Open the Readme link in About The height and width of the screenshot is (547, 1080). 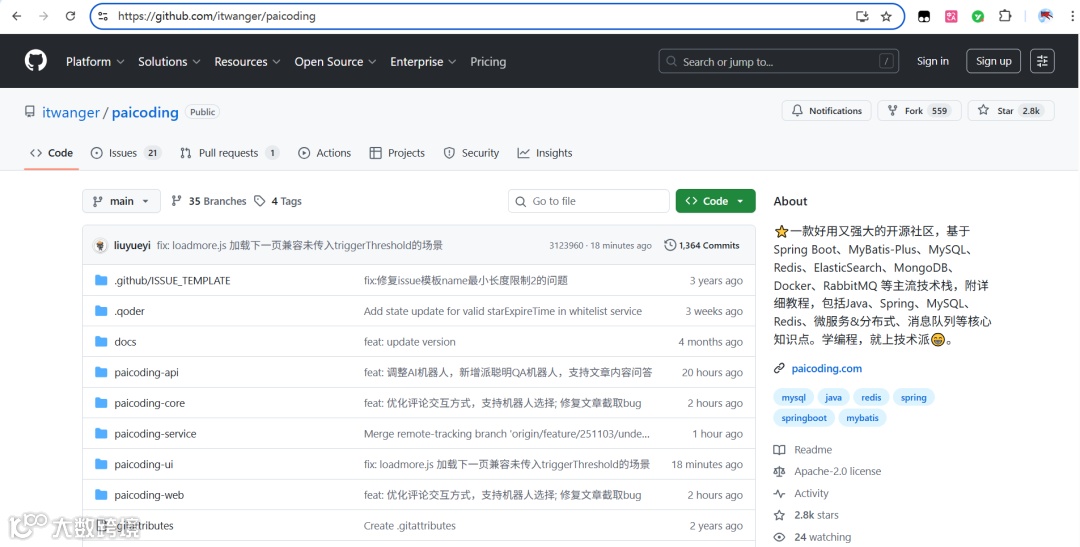(813, 450)
